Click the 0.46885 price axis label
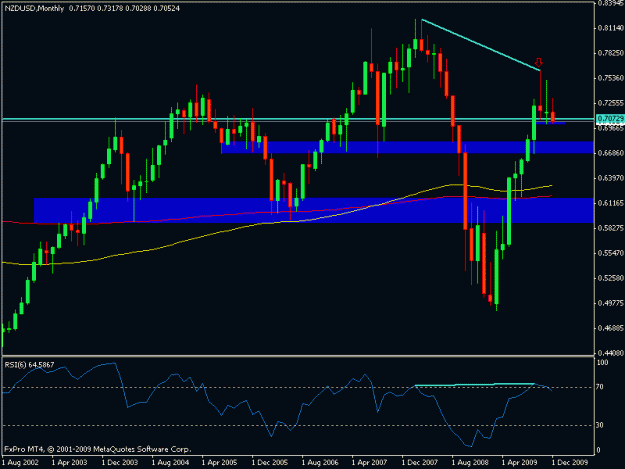The image size is (625, 469). pyautogui.click(x=610, y=328)
